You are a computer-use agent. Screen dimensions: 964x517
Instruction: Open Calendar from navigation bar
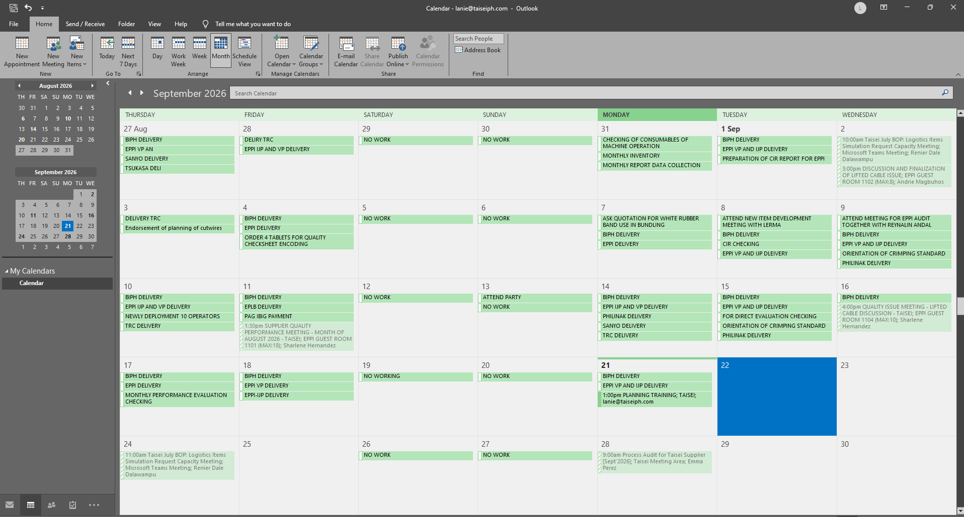tap(30, 505)
